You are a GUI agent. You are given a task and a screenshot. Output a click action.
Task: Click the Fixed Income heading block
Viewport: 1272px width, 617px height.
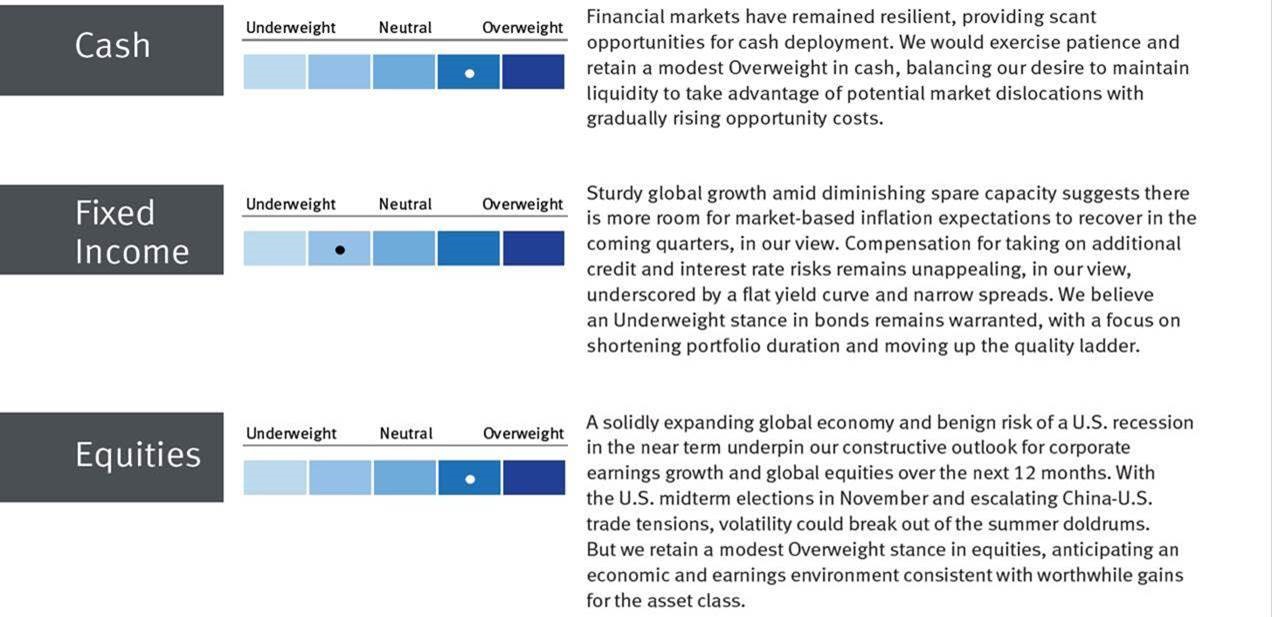click(112, 230)
